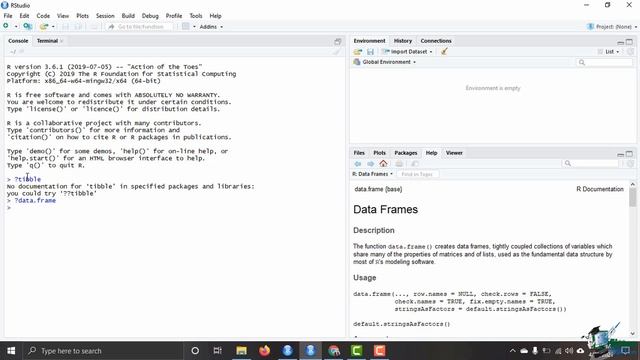Open the R: Data Frames topic dropdown

click(x=372, y=174)
